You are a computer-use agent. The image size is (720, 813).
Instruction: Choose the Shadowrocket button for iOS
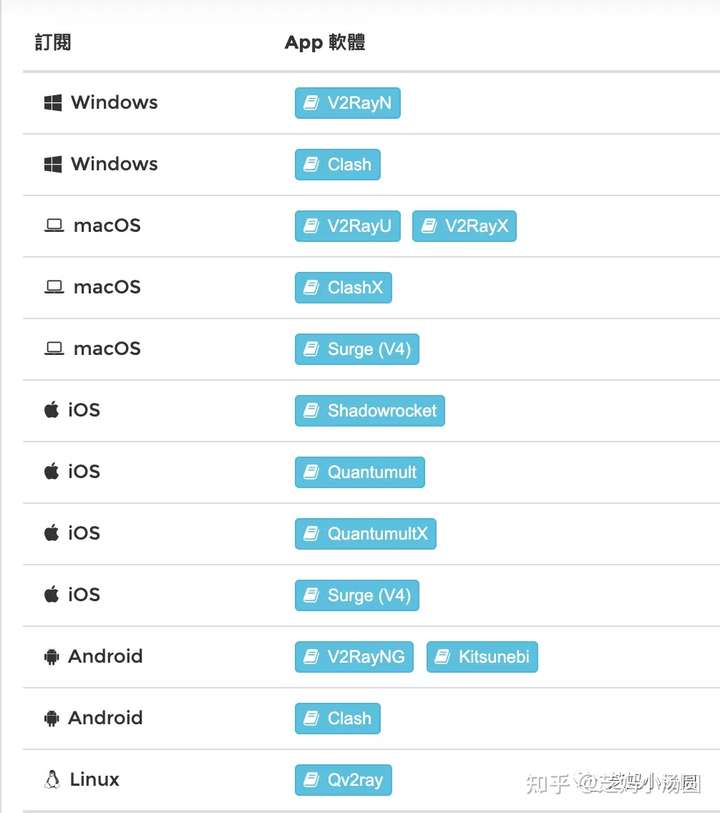point(369,411)
